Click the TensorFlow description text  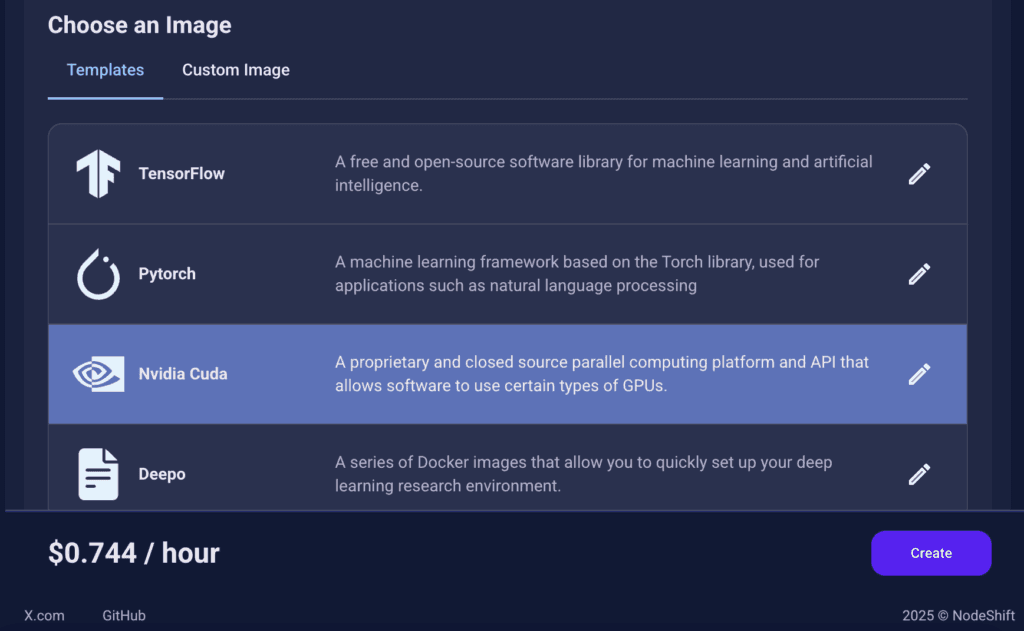click(x=603, y=174)
